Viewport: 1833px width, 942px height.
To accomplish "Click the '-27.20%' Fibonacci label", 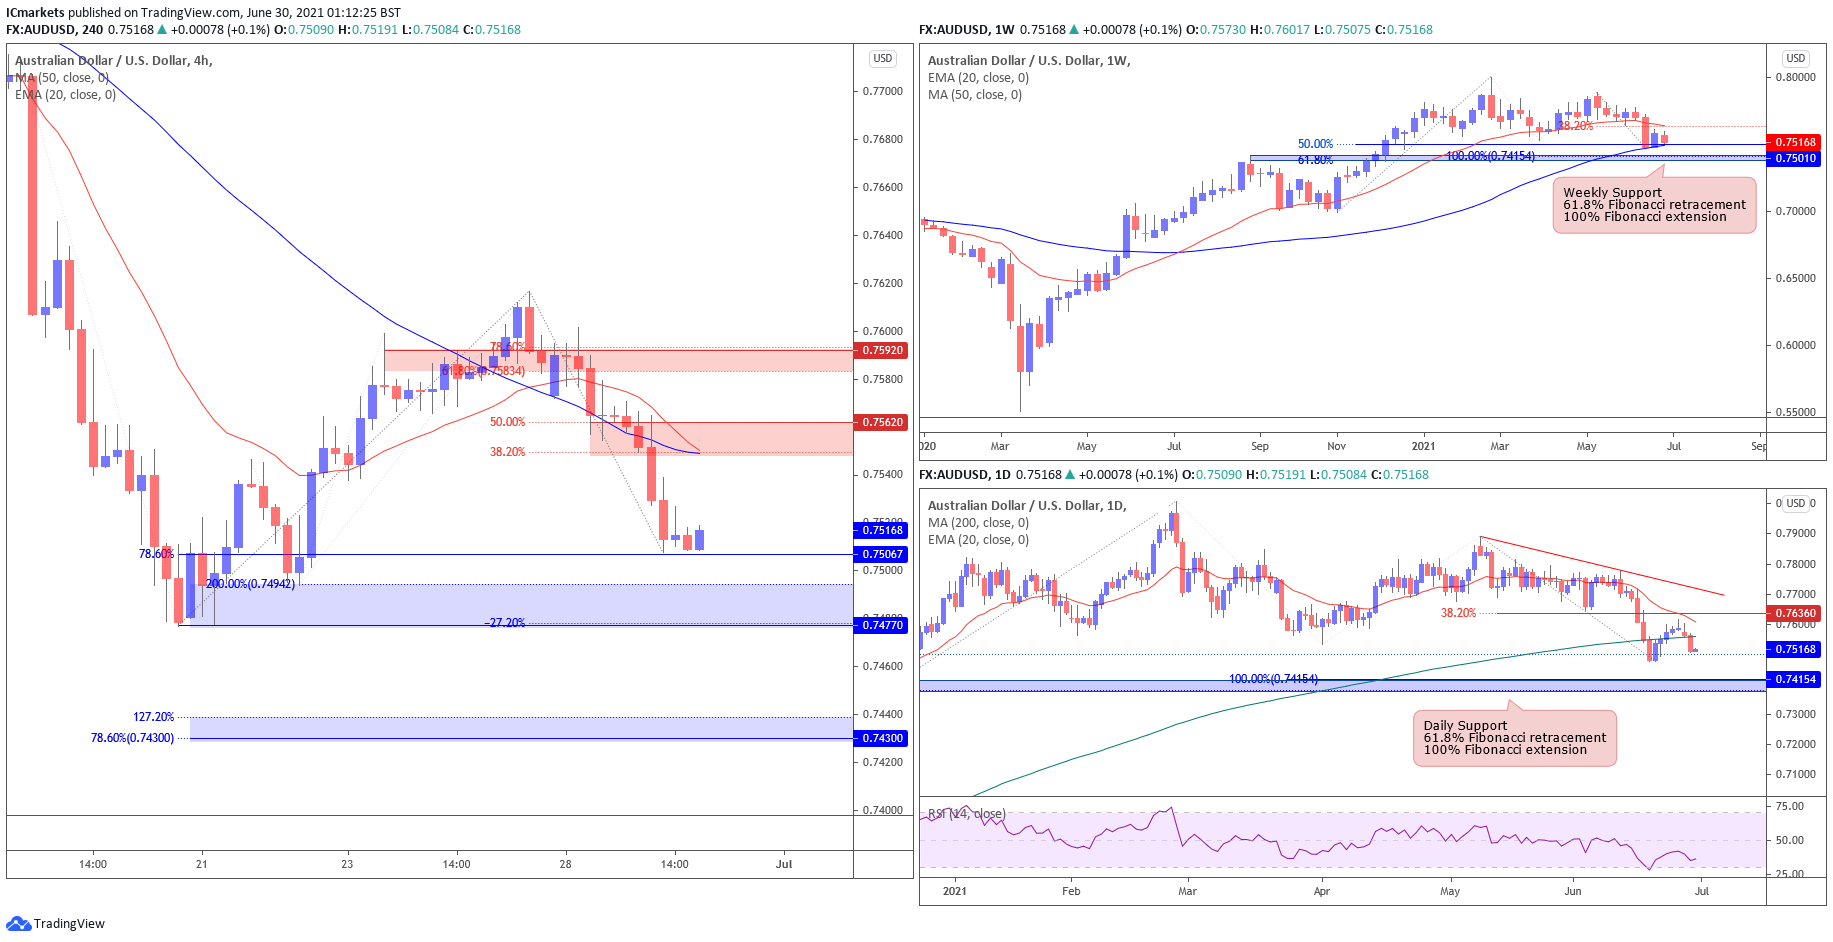I will coord(505,623).
